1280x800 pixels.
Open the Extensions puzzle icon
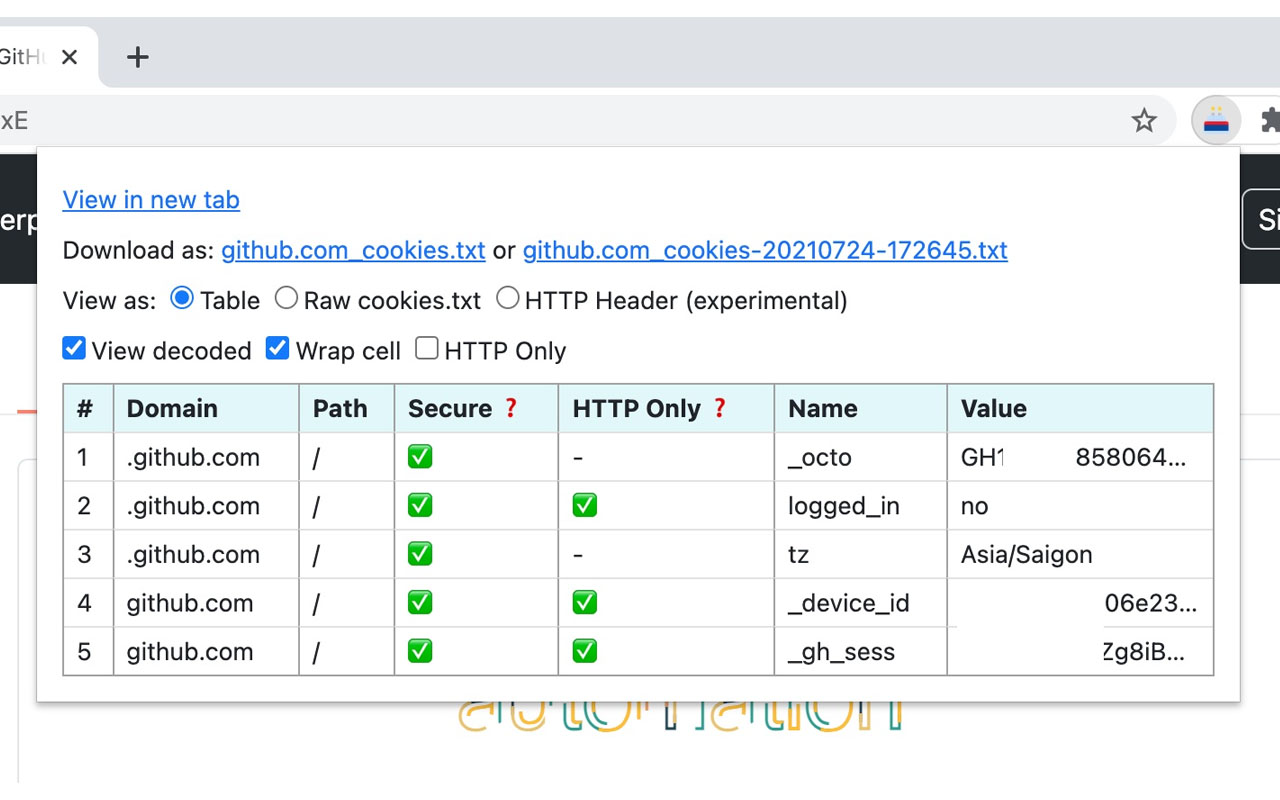click(x=1270, y=121)
